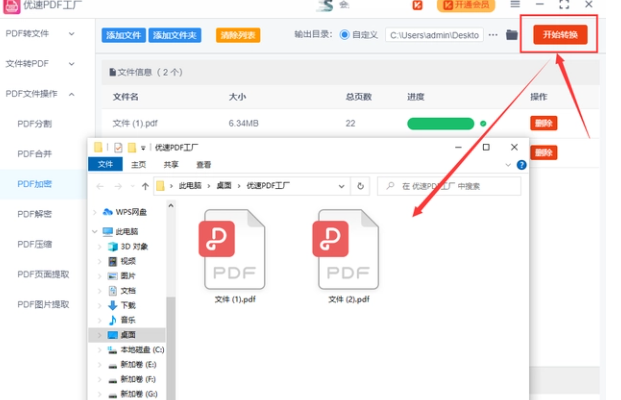Click Explorer search box
Screen dimensions: 621x400
(449, 186)
